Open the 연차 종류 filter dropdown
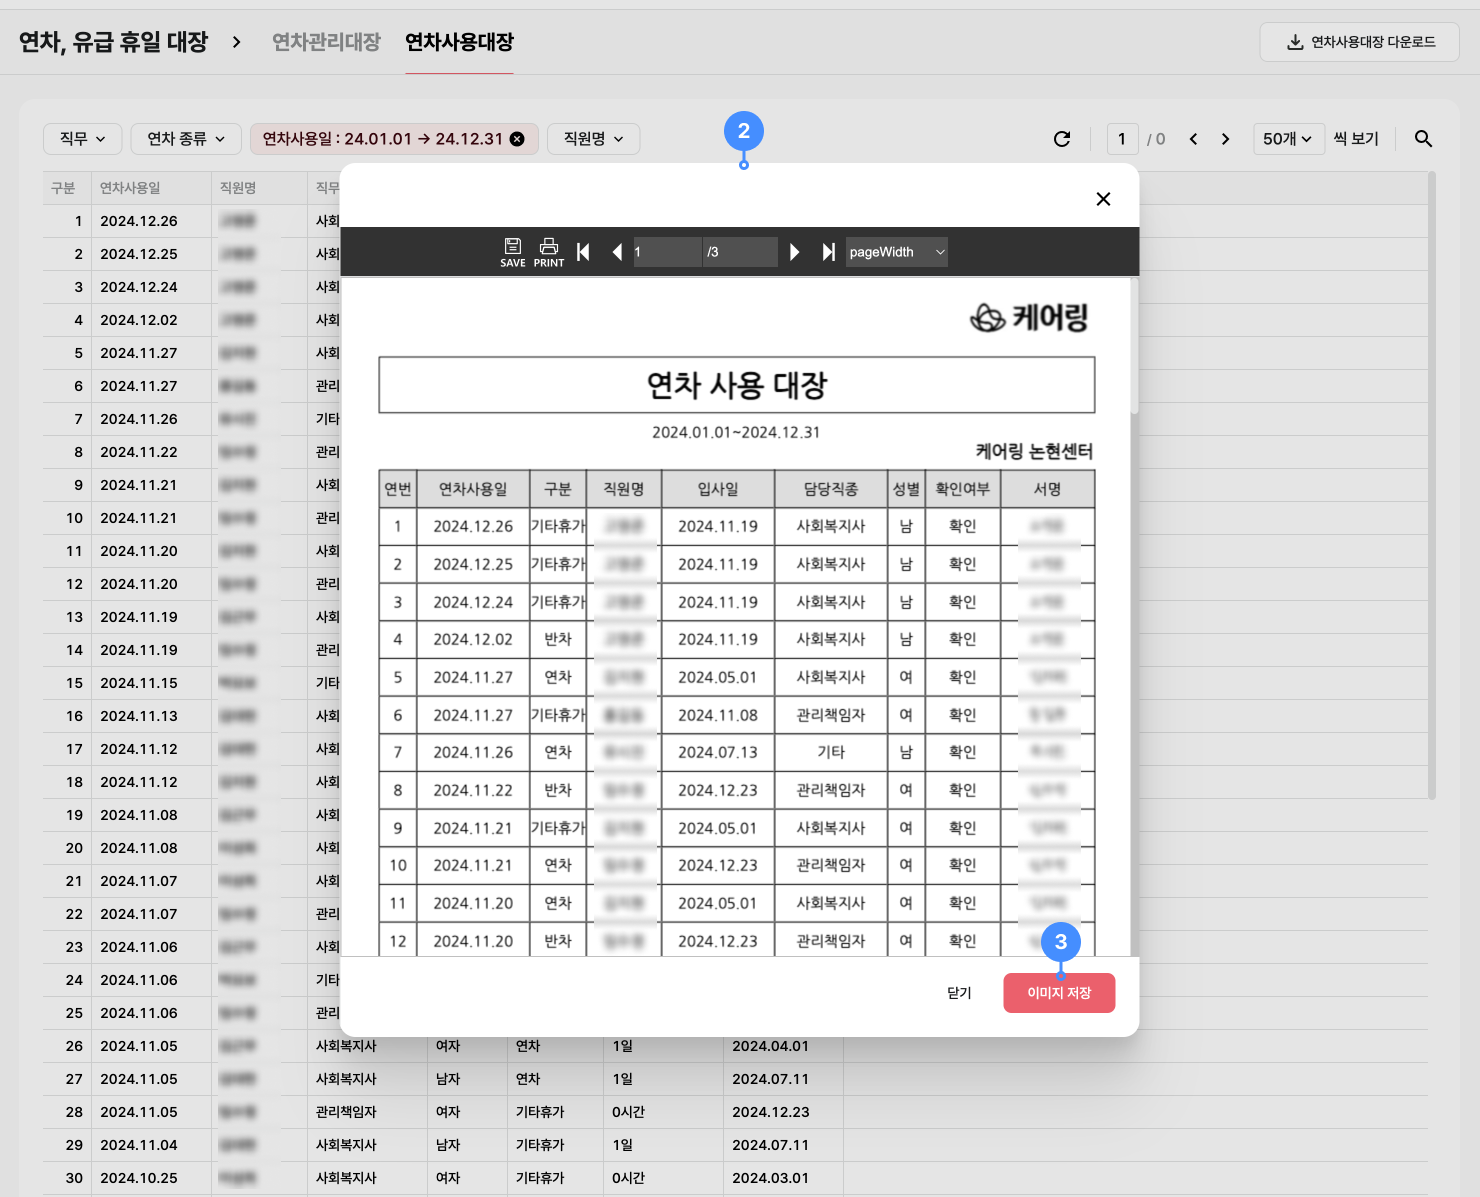The height and width of the screenshot is (1197, 1480). 186,139
